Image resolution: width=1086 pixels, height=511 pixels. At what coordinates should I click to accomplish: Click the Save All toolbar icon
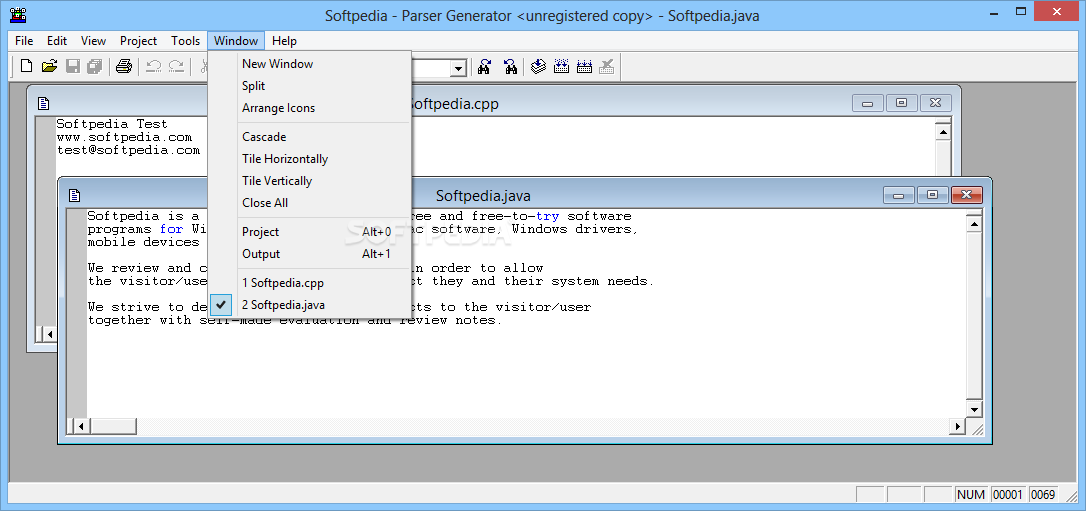[94, 66]
